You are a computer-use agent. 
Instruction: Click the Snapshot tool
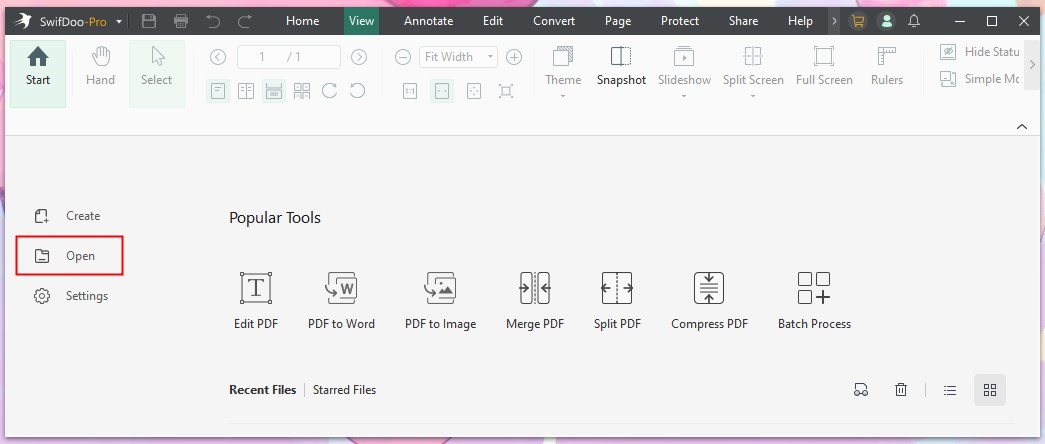(x=621, y=67)
